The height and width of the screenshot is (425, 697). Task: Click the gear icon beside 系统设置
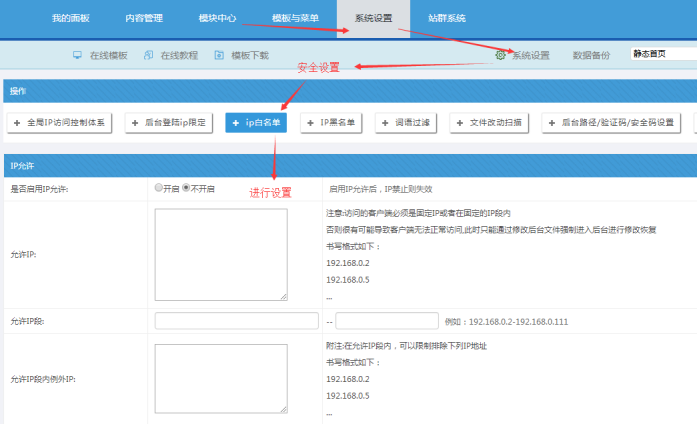500,55
